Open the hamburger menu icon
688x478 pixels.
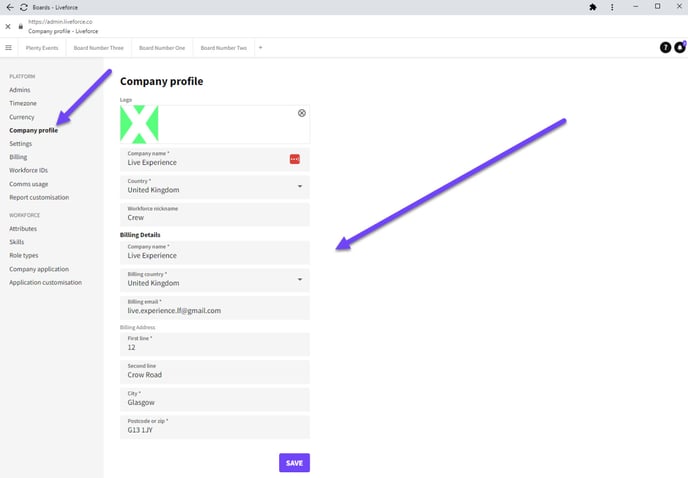(x=8, y=48)
